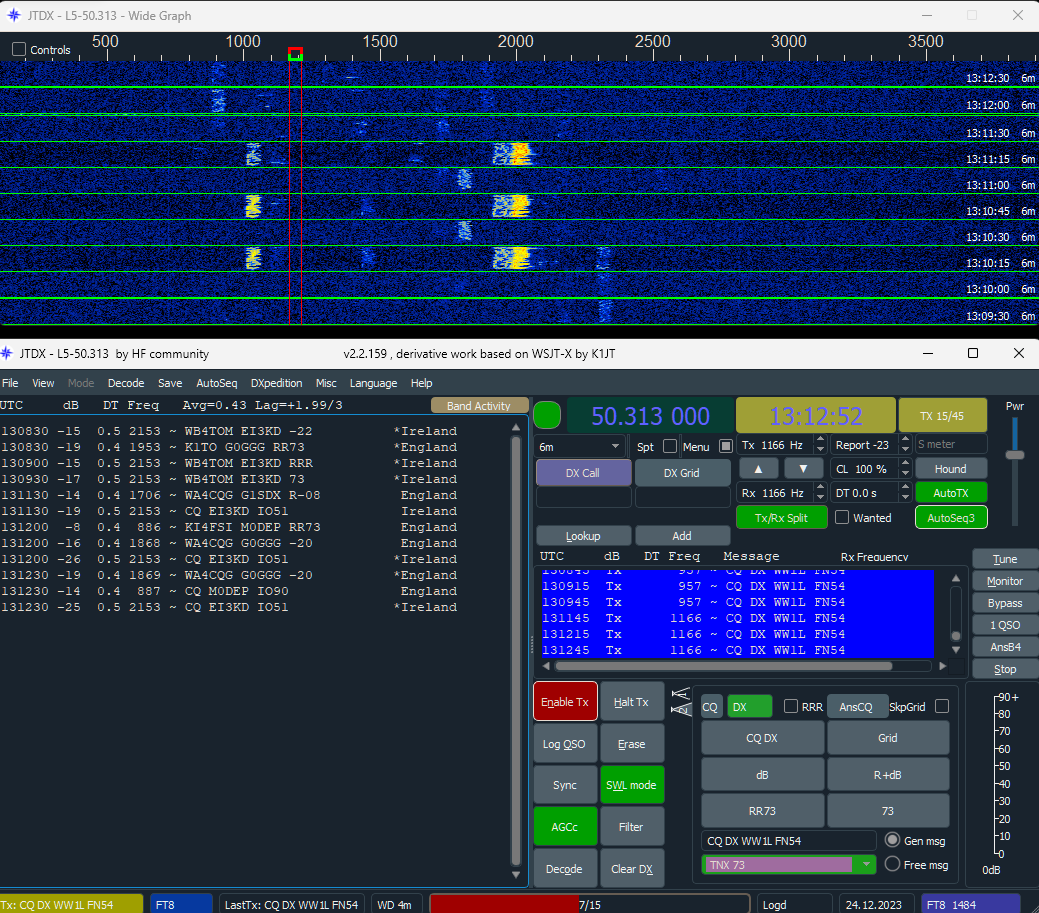1039x913 pixels.
Task: Click the RR73 message button
Action: 762,810
